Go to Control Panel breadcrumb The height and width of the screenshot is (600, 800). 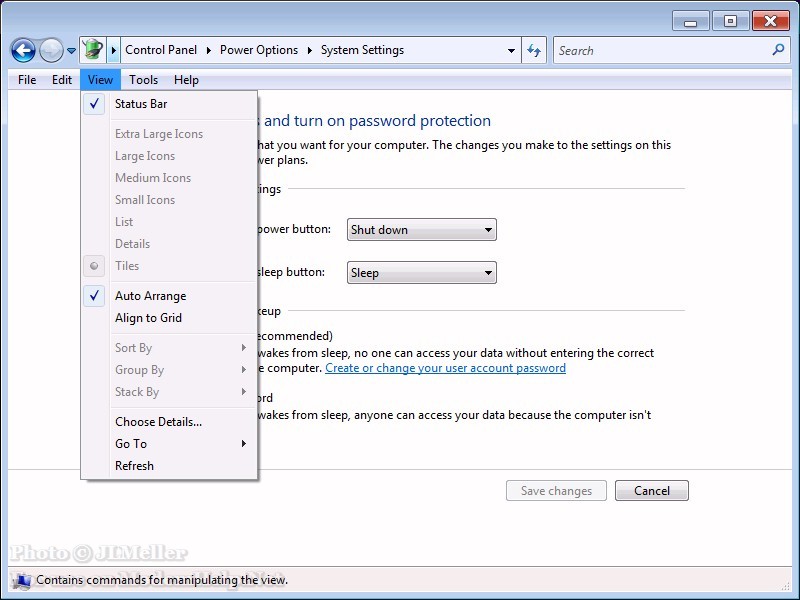(x=161, y=50)
